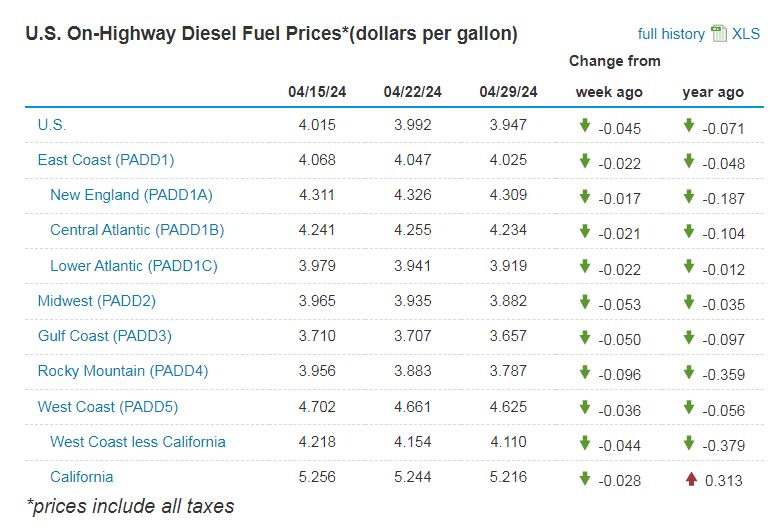772x532 pixels.
Task: Open Gulf Coast (PADD3) link
Action: [105, 336]
